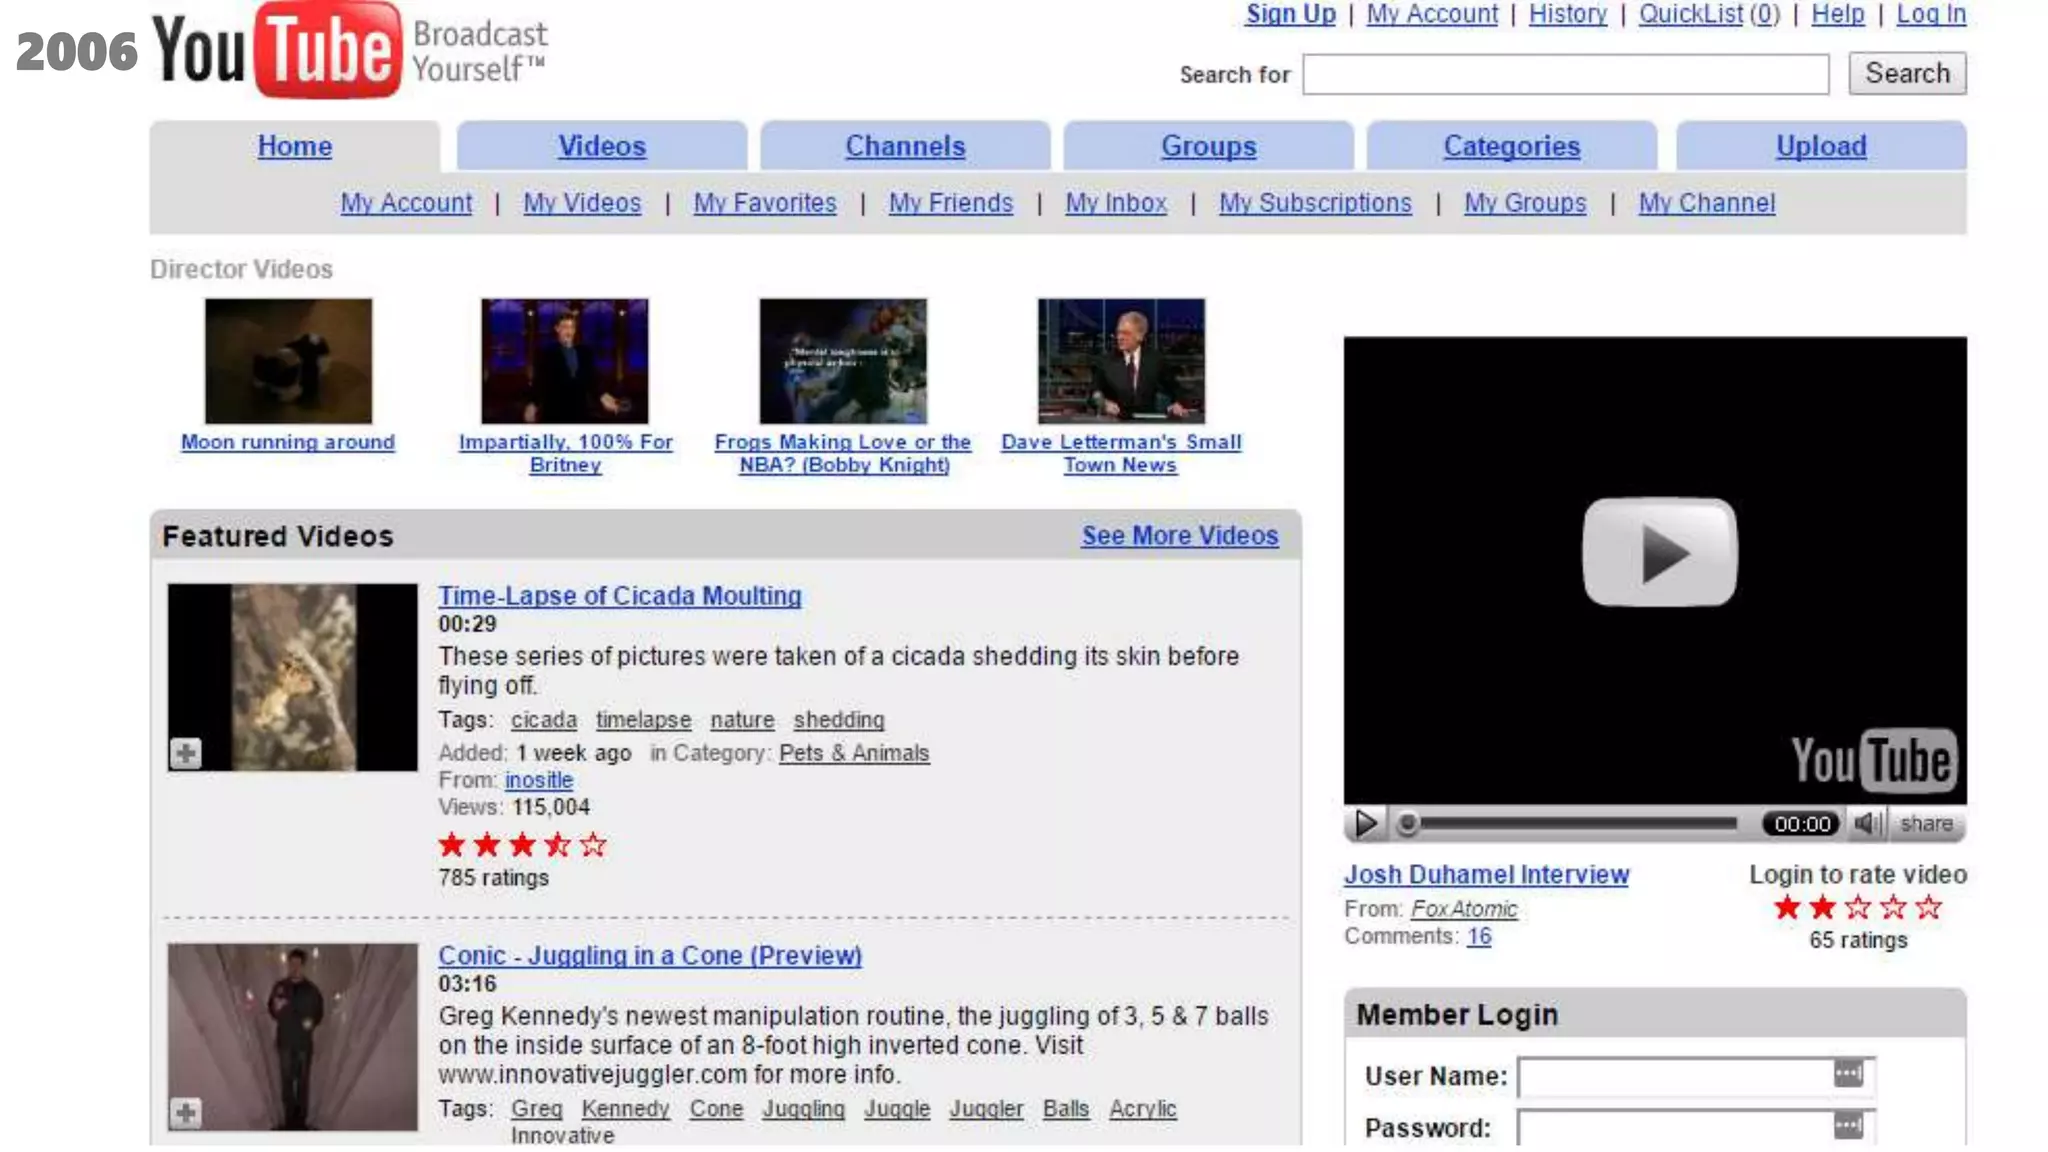Click the Search button

tap(1906, 73)
